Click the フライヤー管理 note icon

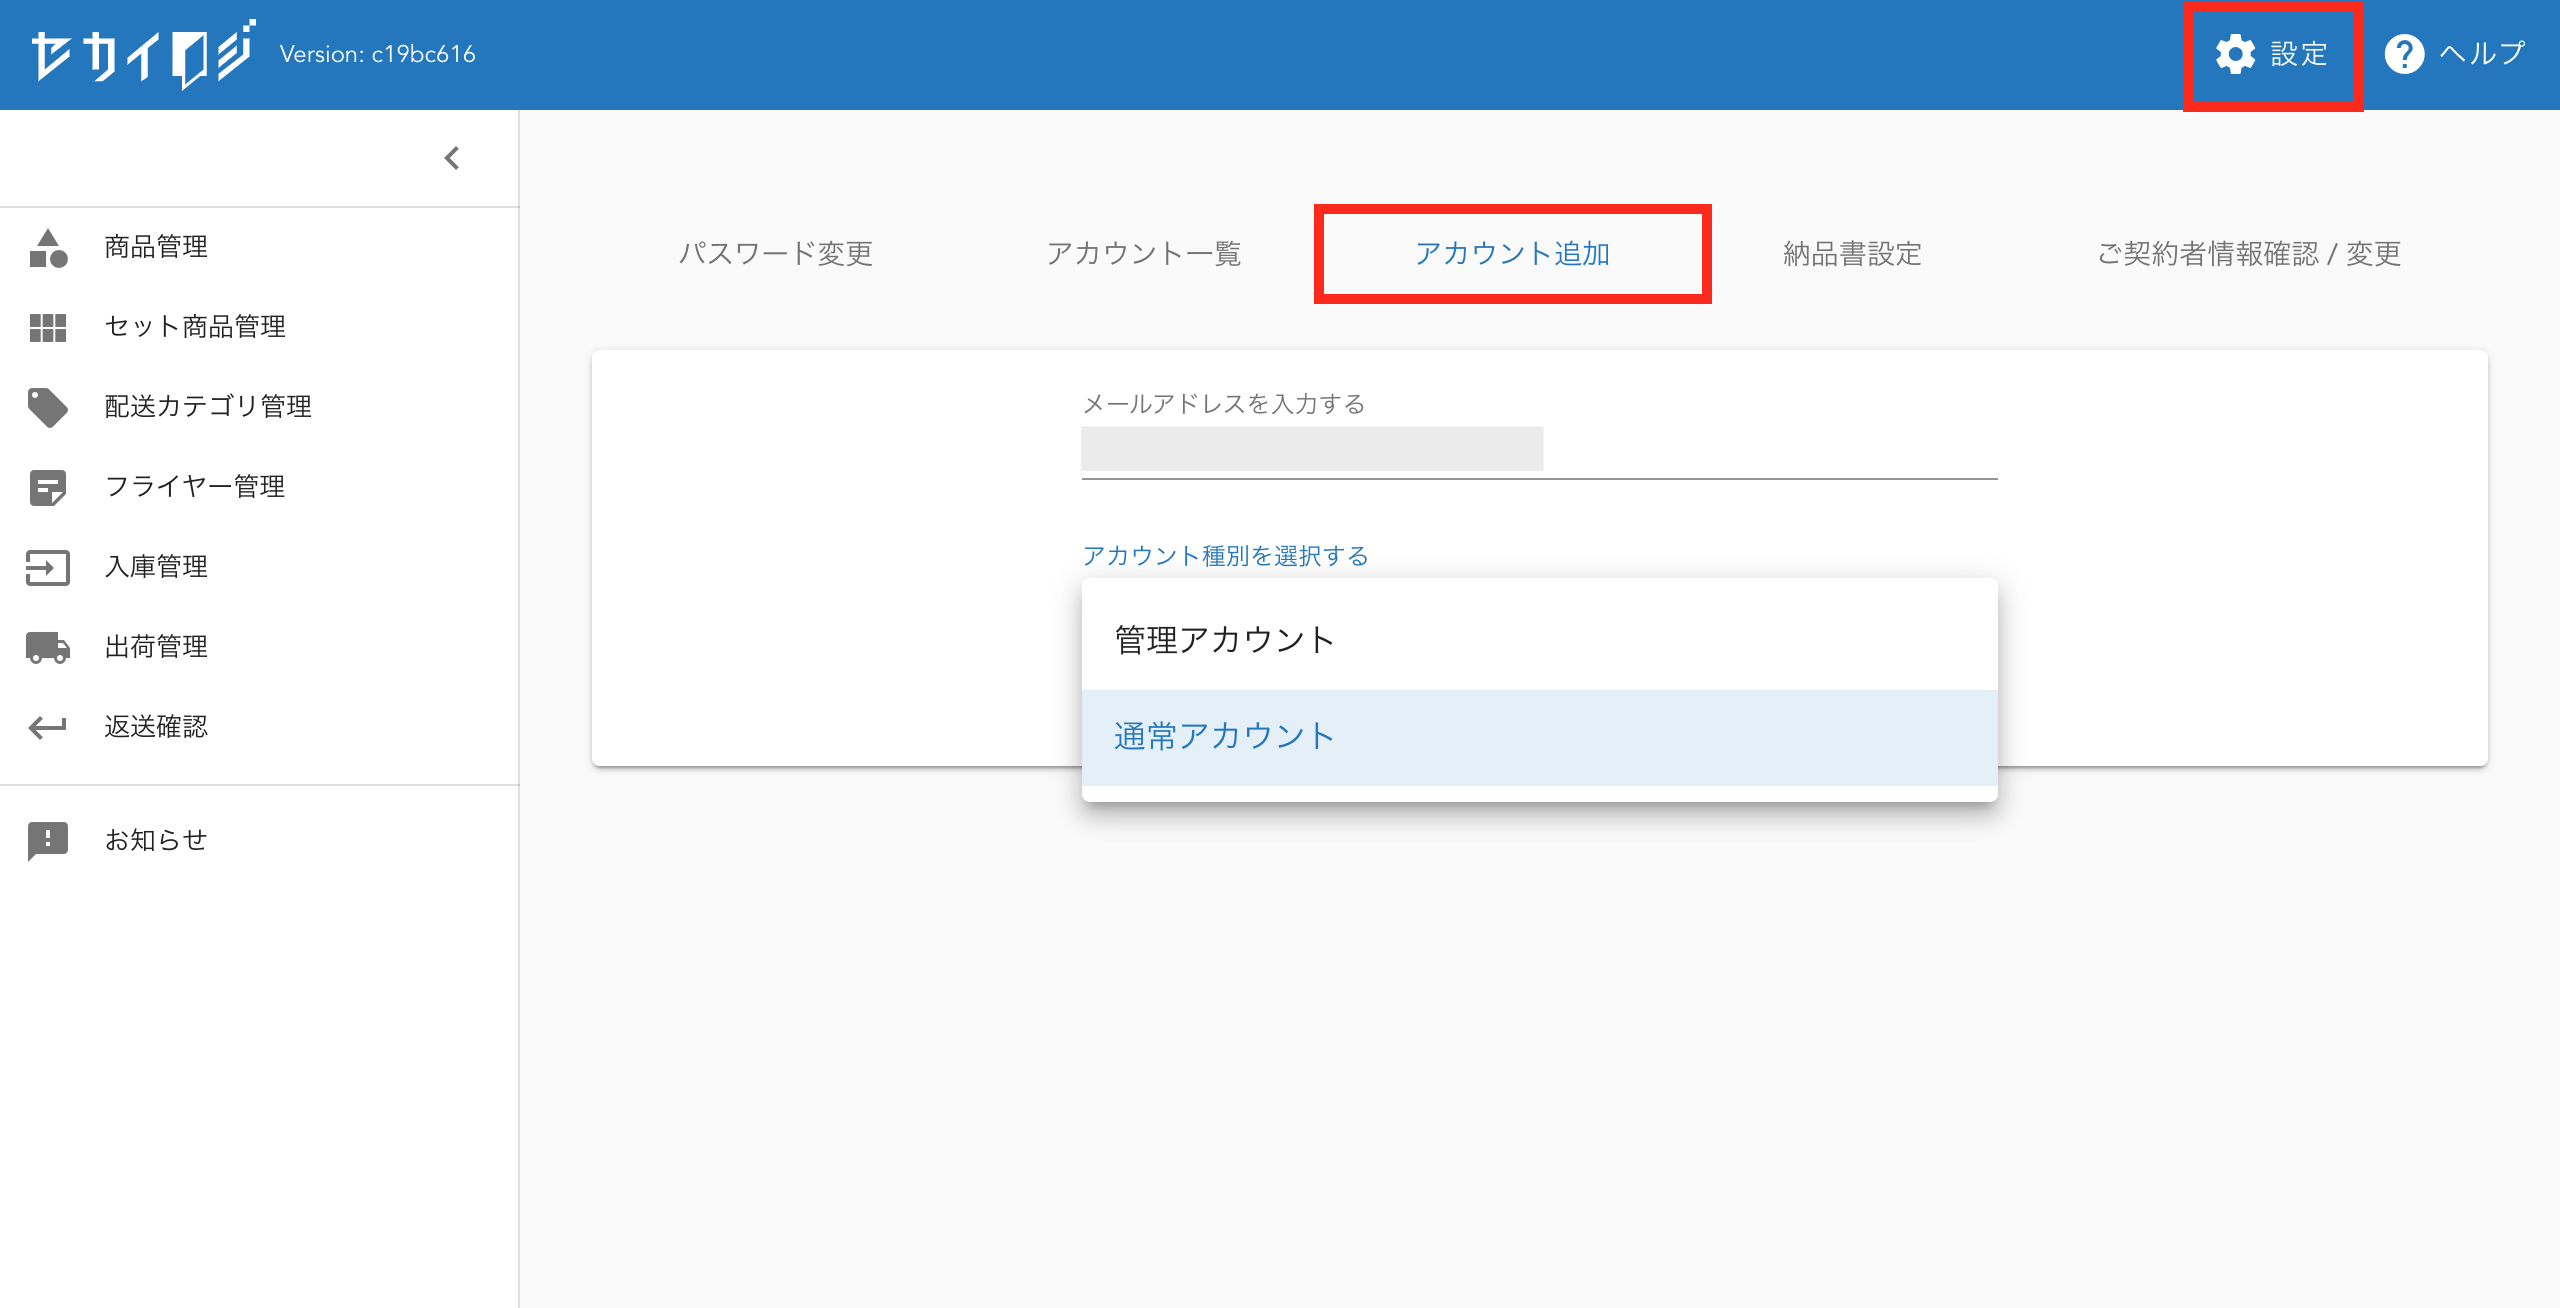pyautogui.click(x=48, y=487)
